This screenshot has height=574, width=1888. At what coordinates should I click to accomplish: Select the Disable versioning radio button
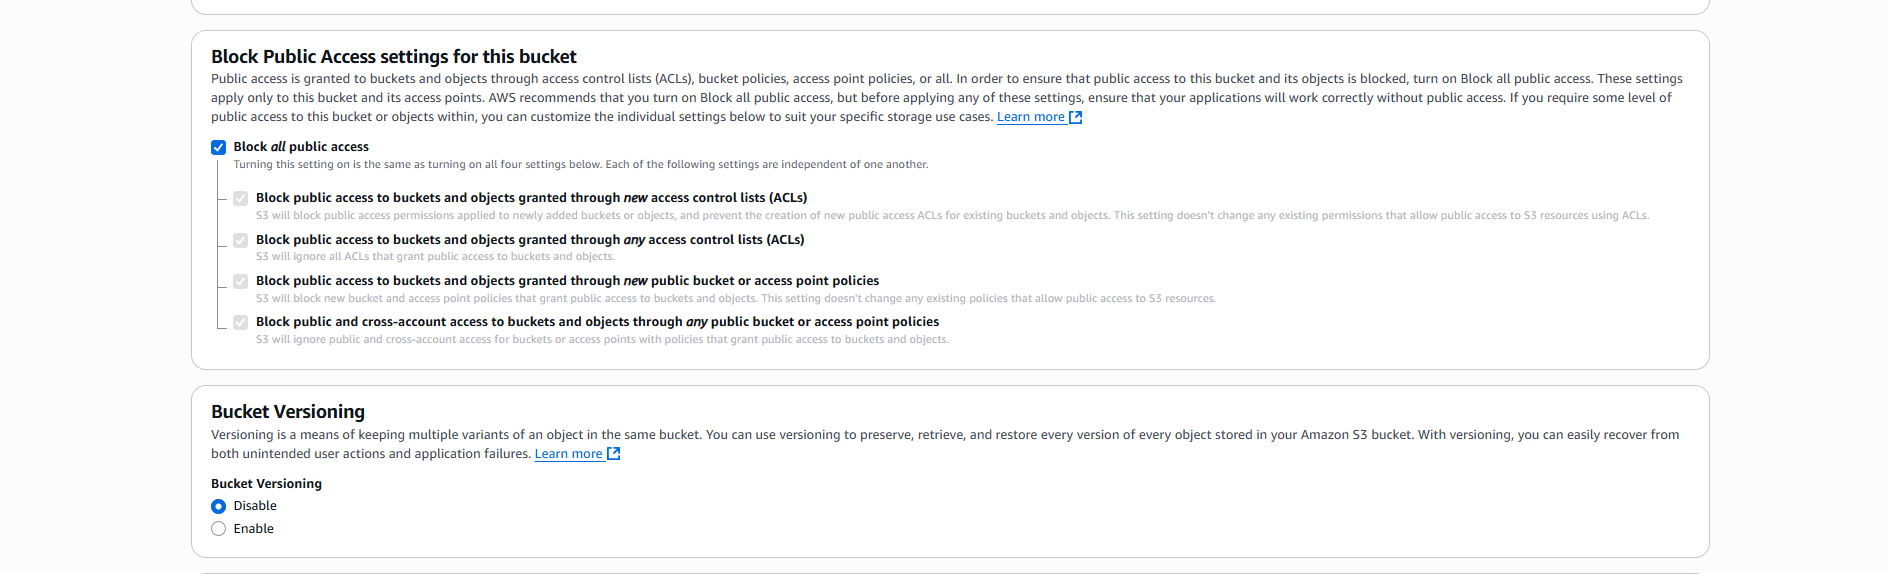(x=219, y=506)
